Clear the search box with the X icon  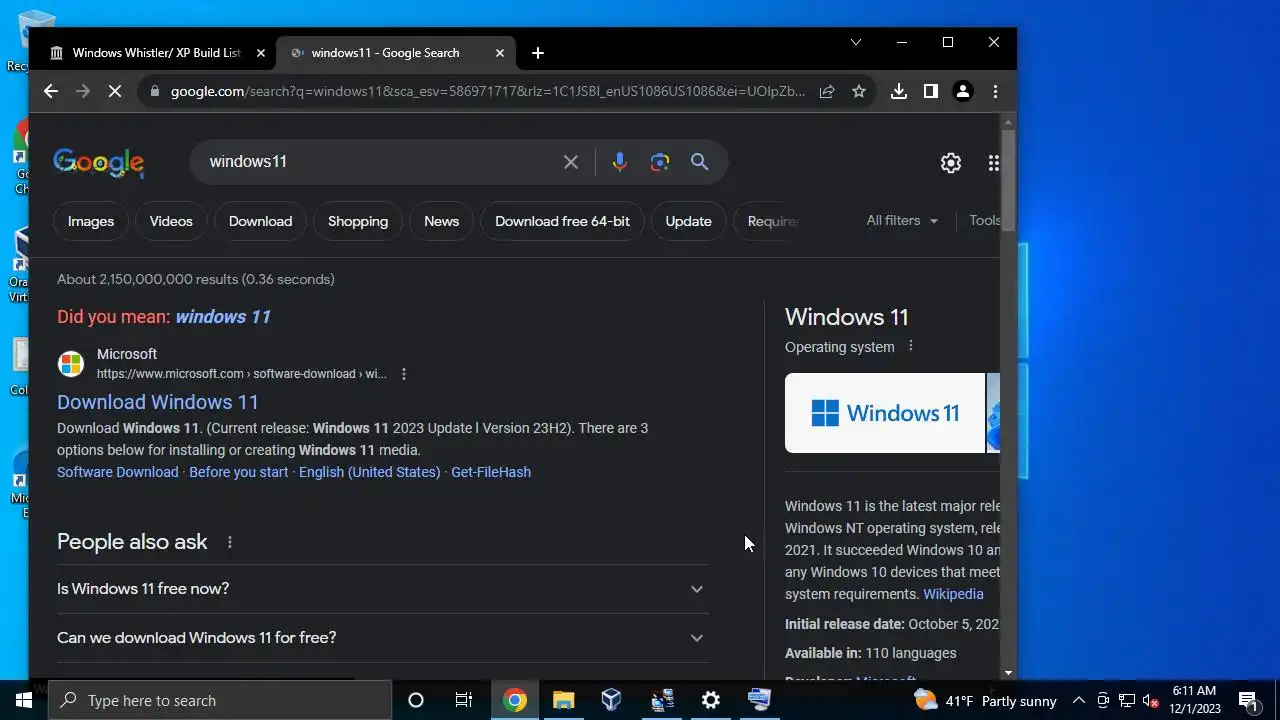tap(571, 162)
